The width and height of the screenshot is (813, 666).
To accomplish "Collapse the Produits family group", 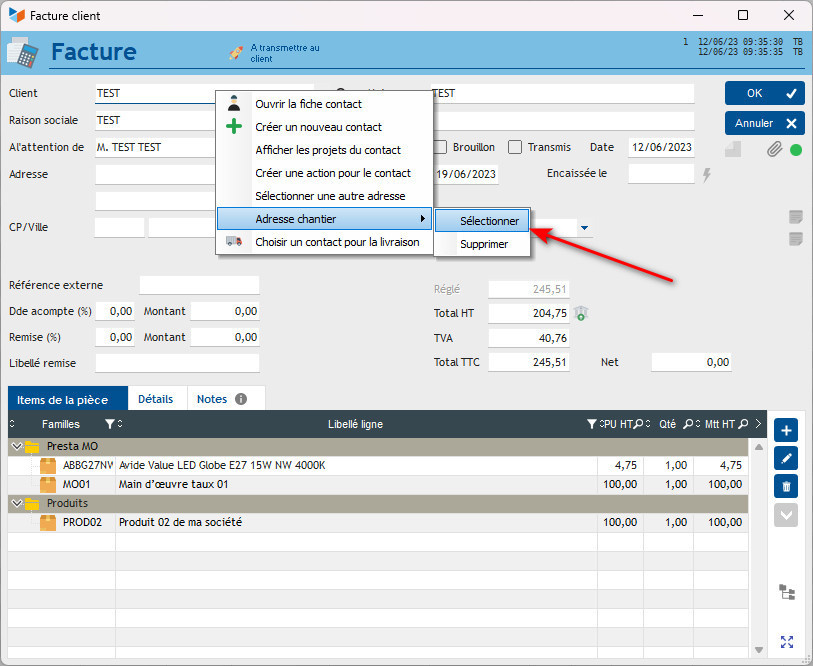I will tap(15, 504).
